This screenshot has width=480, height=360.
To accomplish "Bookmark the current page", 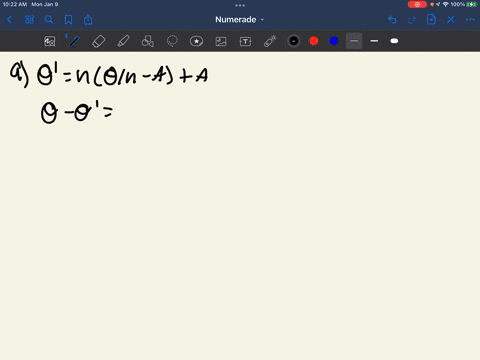I will [68, 20].
